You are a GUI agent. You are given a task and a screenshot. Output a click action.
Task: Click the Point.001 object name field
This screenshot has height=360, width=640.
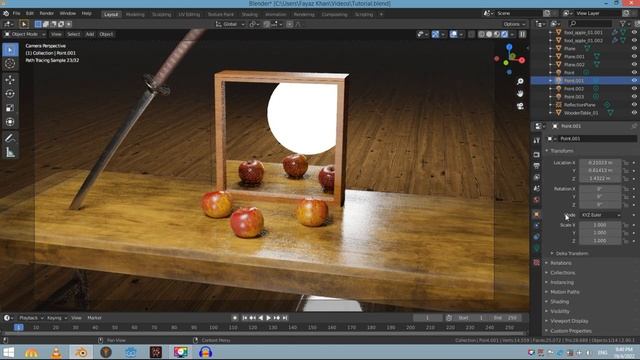tap(597, 139)
